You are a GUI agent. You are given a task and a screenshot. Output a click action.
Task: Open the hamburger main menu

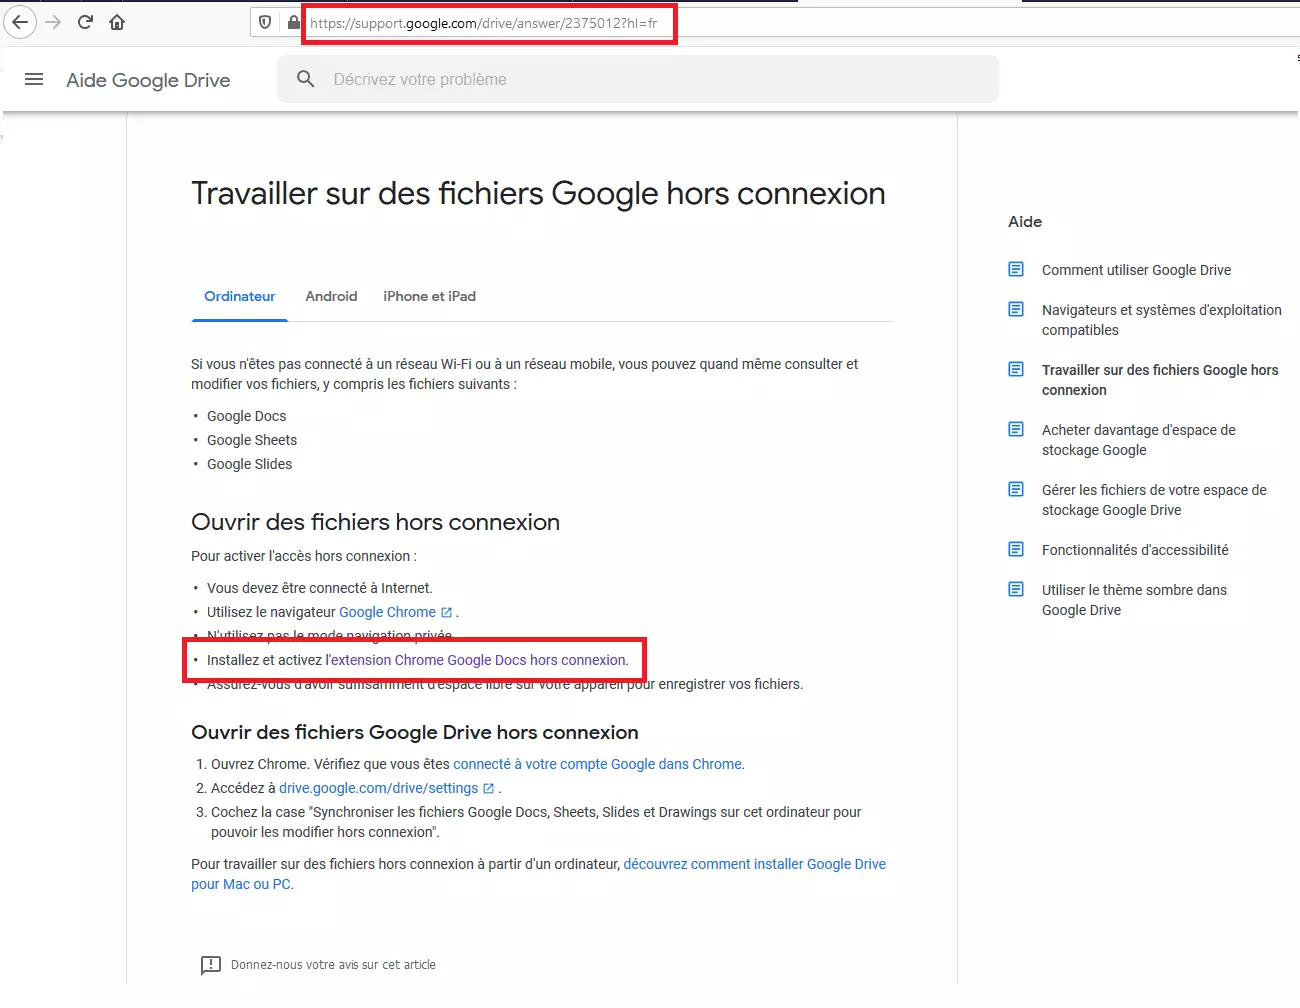[34, 80]
